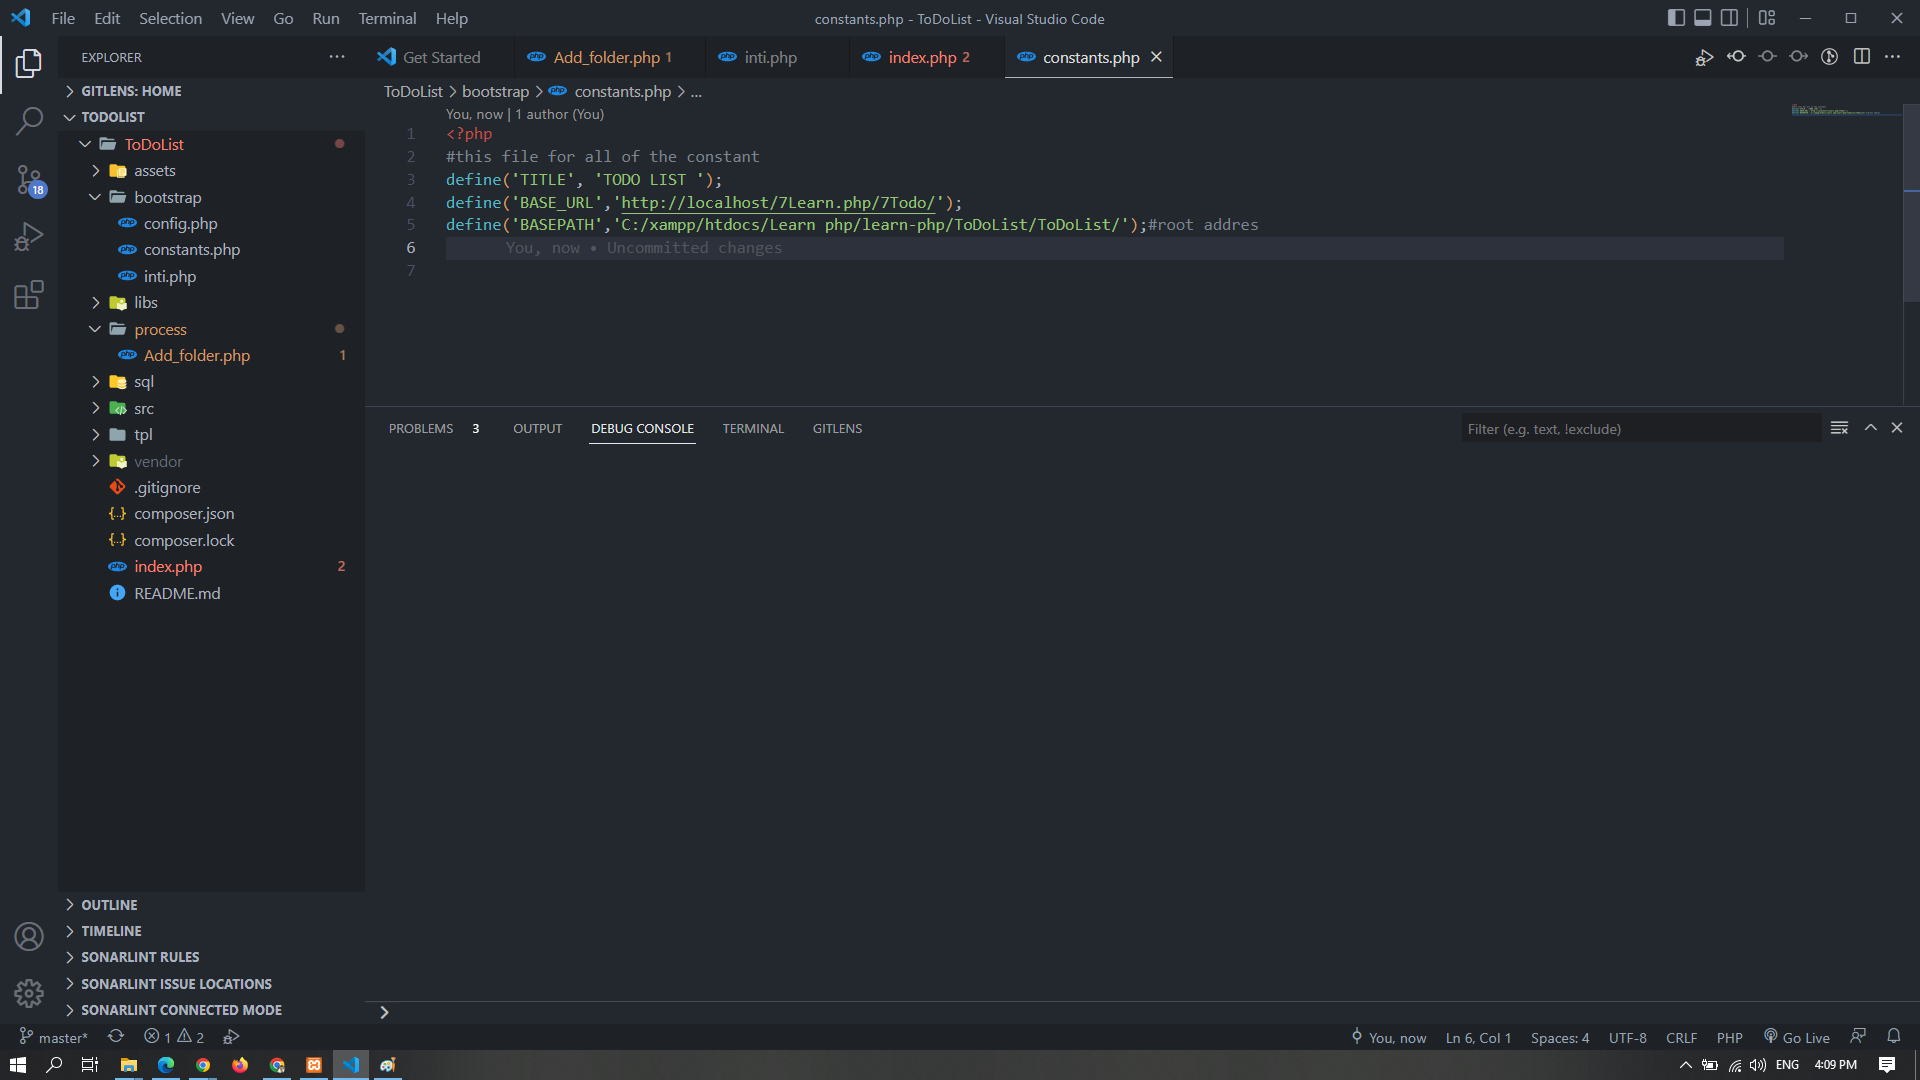
Task: Maximize the panel with chevron up
Action: [x=1870, y=428]
